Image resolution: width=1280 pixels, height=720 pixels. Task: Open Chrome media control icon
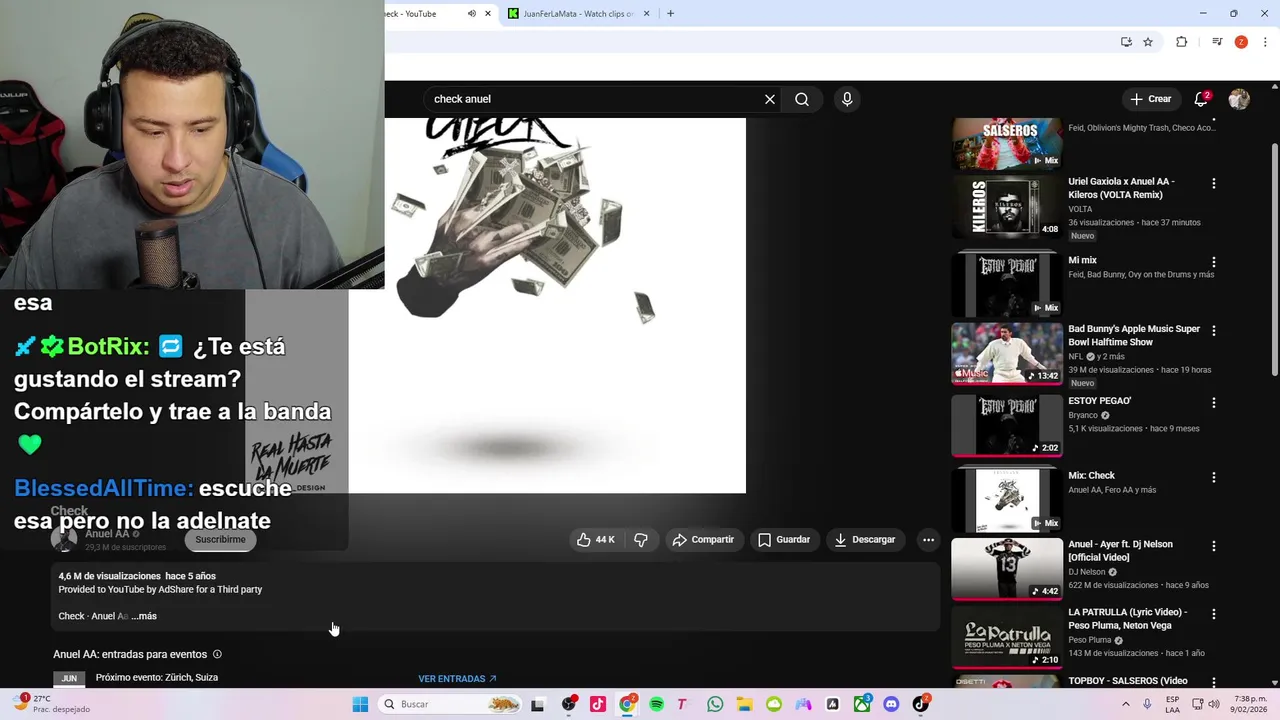[1217, 42]
